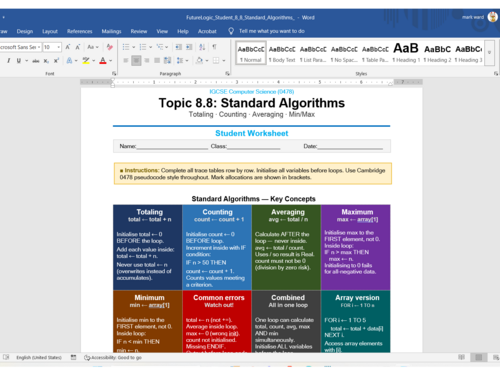500x375 pixels.
Task: Apply the List Paragraph style
Action: 313,53
